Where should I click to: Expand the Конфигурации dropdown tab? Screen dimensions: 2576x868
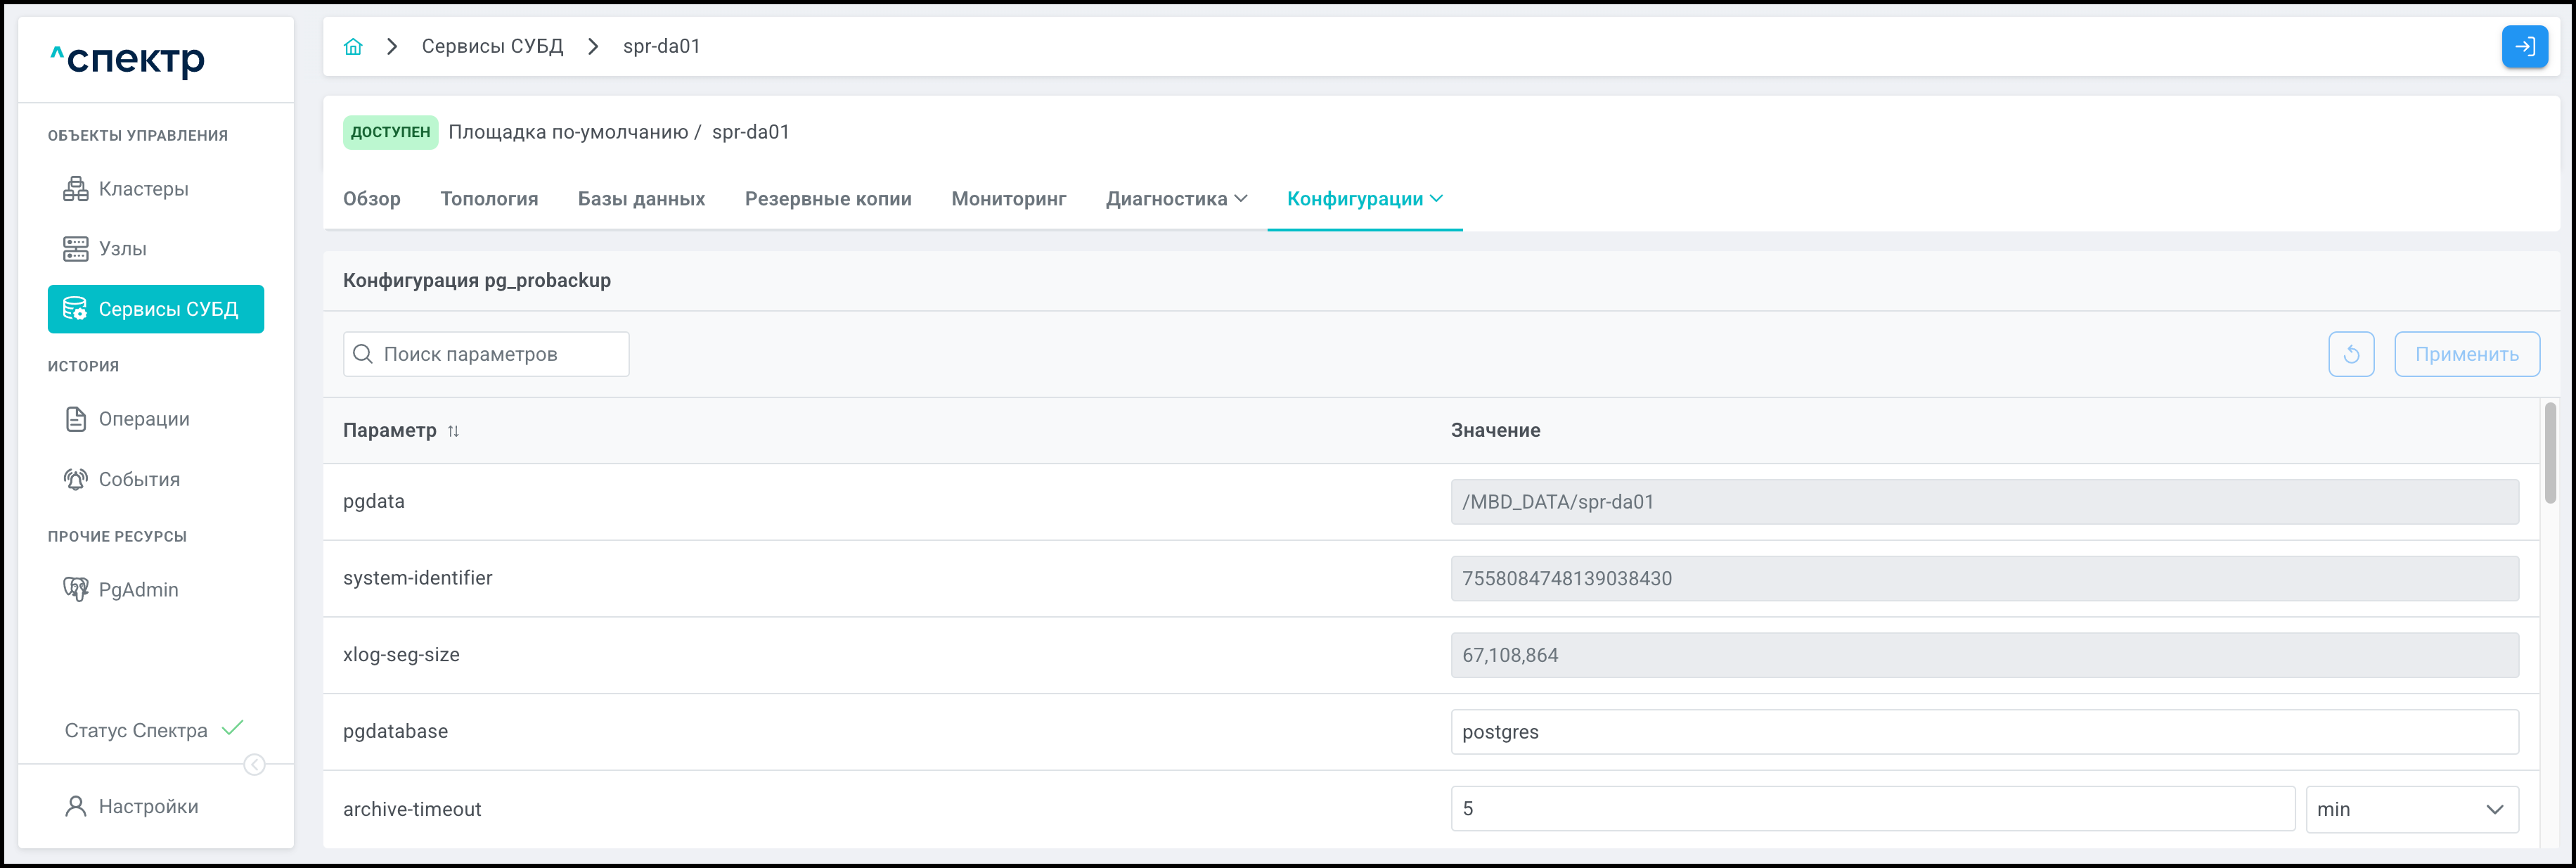coord(1364,199)
